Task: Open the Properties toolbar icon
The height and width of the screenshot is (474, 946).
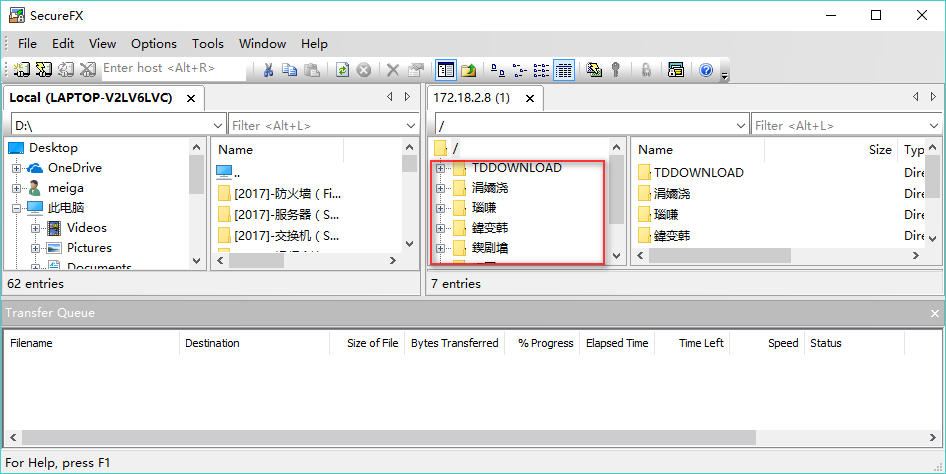Action: (416, 70)
